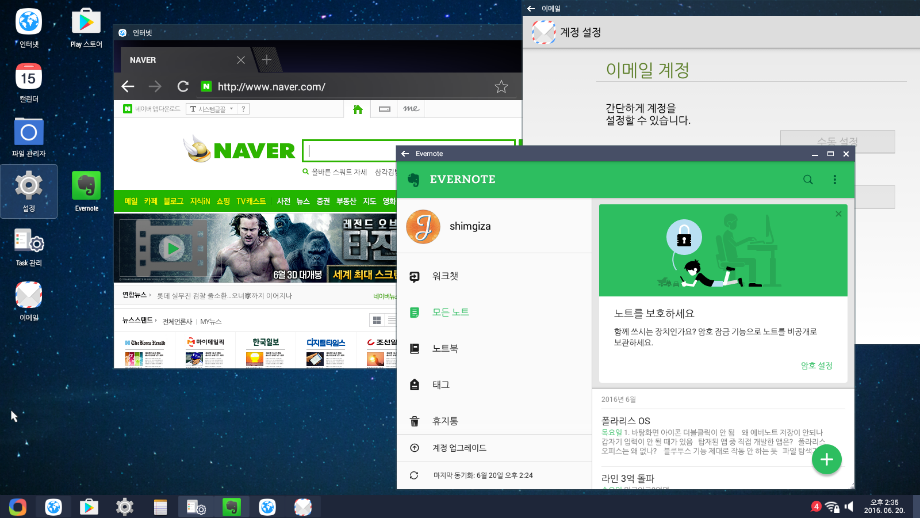
Task: Click the font help question mark
Action: pyautogui.click(x=243, y=109)
